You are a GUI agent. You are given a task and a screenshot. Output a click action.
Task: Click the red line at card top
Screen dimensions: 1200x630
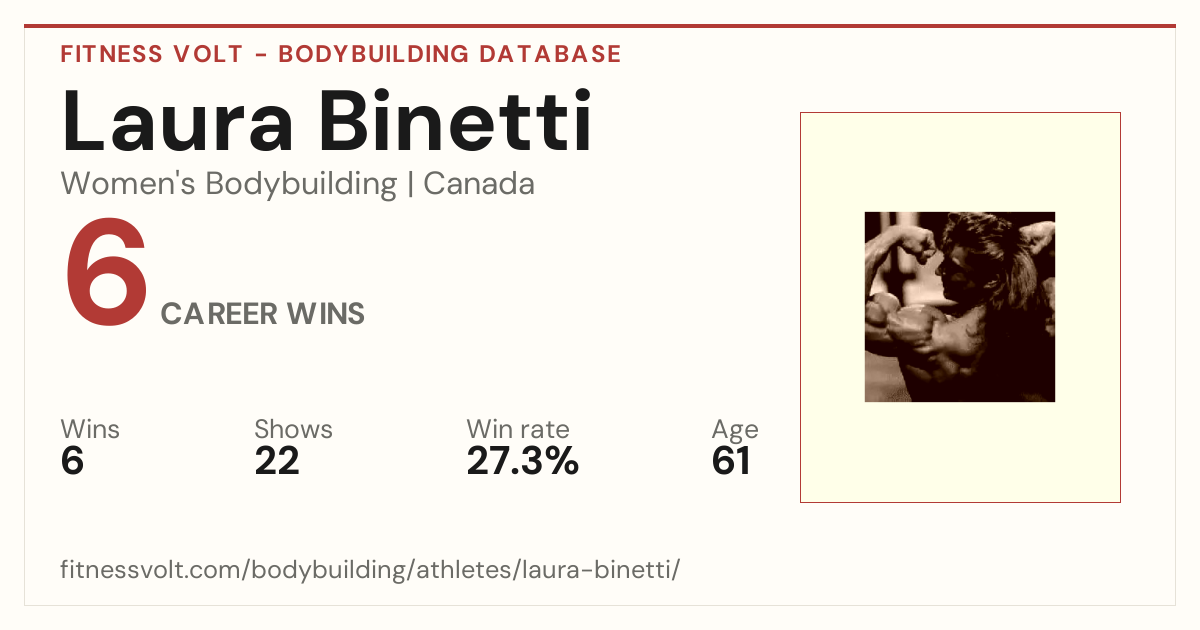tap(600, 26)
